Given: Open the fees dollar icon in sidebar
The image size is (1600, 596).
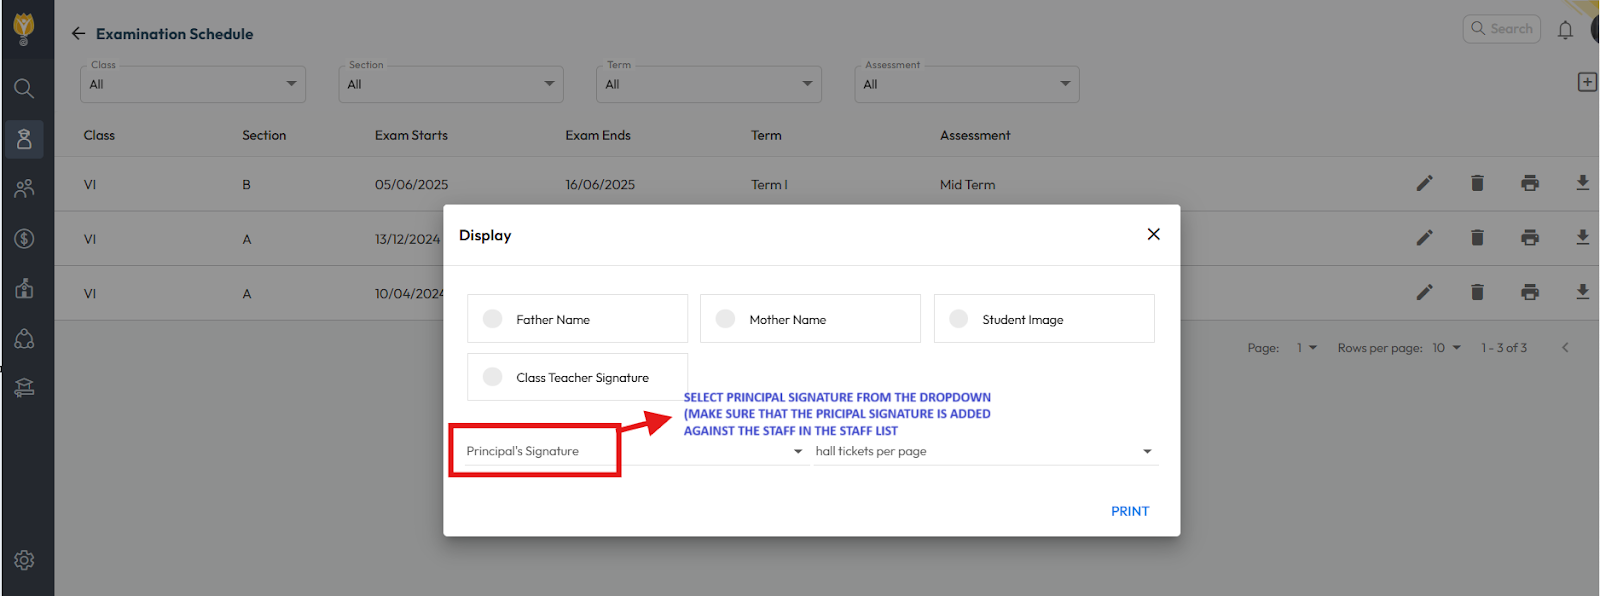Looking at the screenshot, I should click(25, 239).
